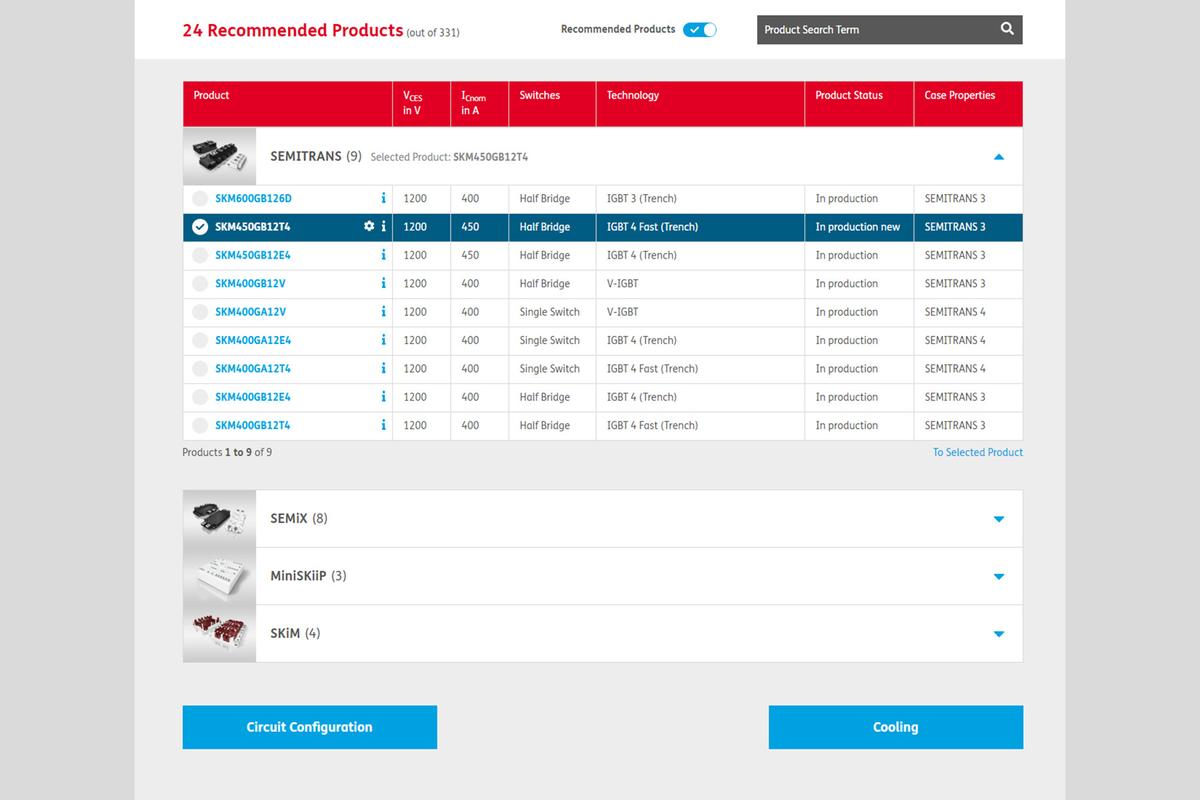
Task: Click the Product Status column header
Action: pos(849,96)
